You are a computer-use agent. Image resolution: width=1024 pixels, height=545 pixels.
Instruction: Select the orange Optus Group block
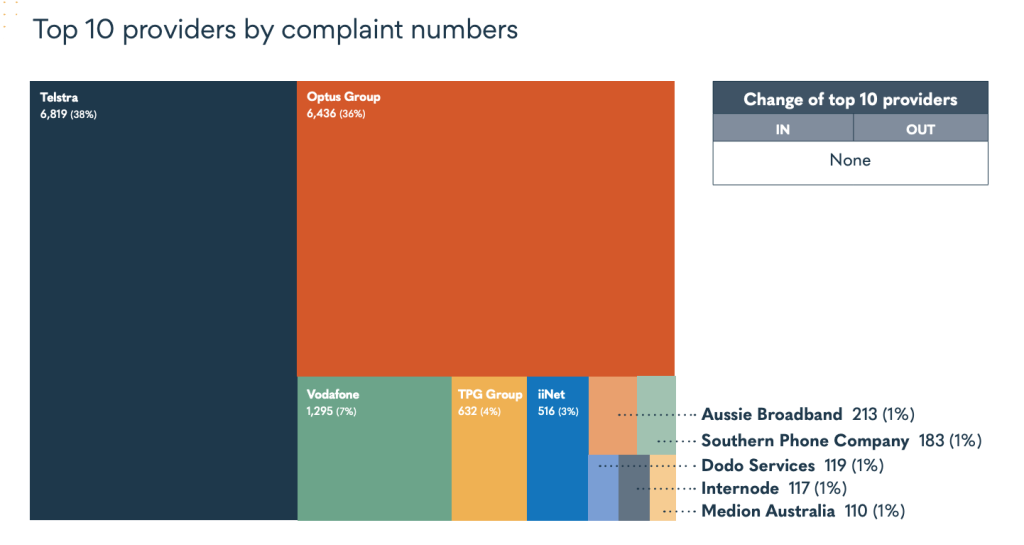pos(486,228)
